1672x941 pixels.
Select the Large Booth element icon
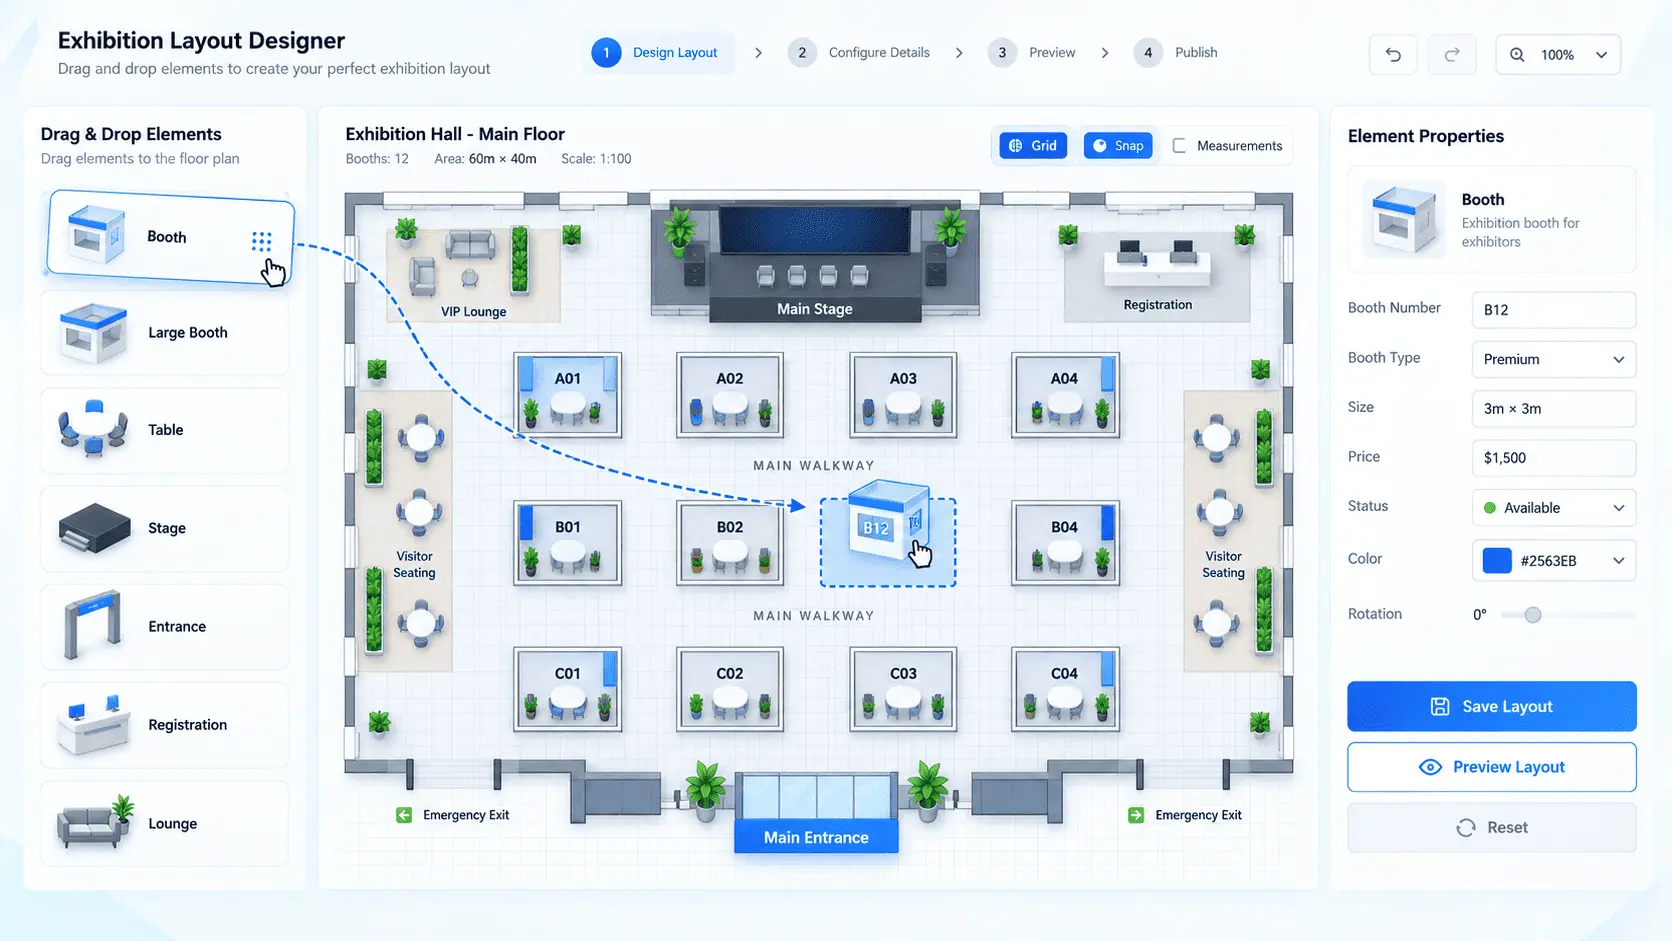(x=93, y=333)
